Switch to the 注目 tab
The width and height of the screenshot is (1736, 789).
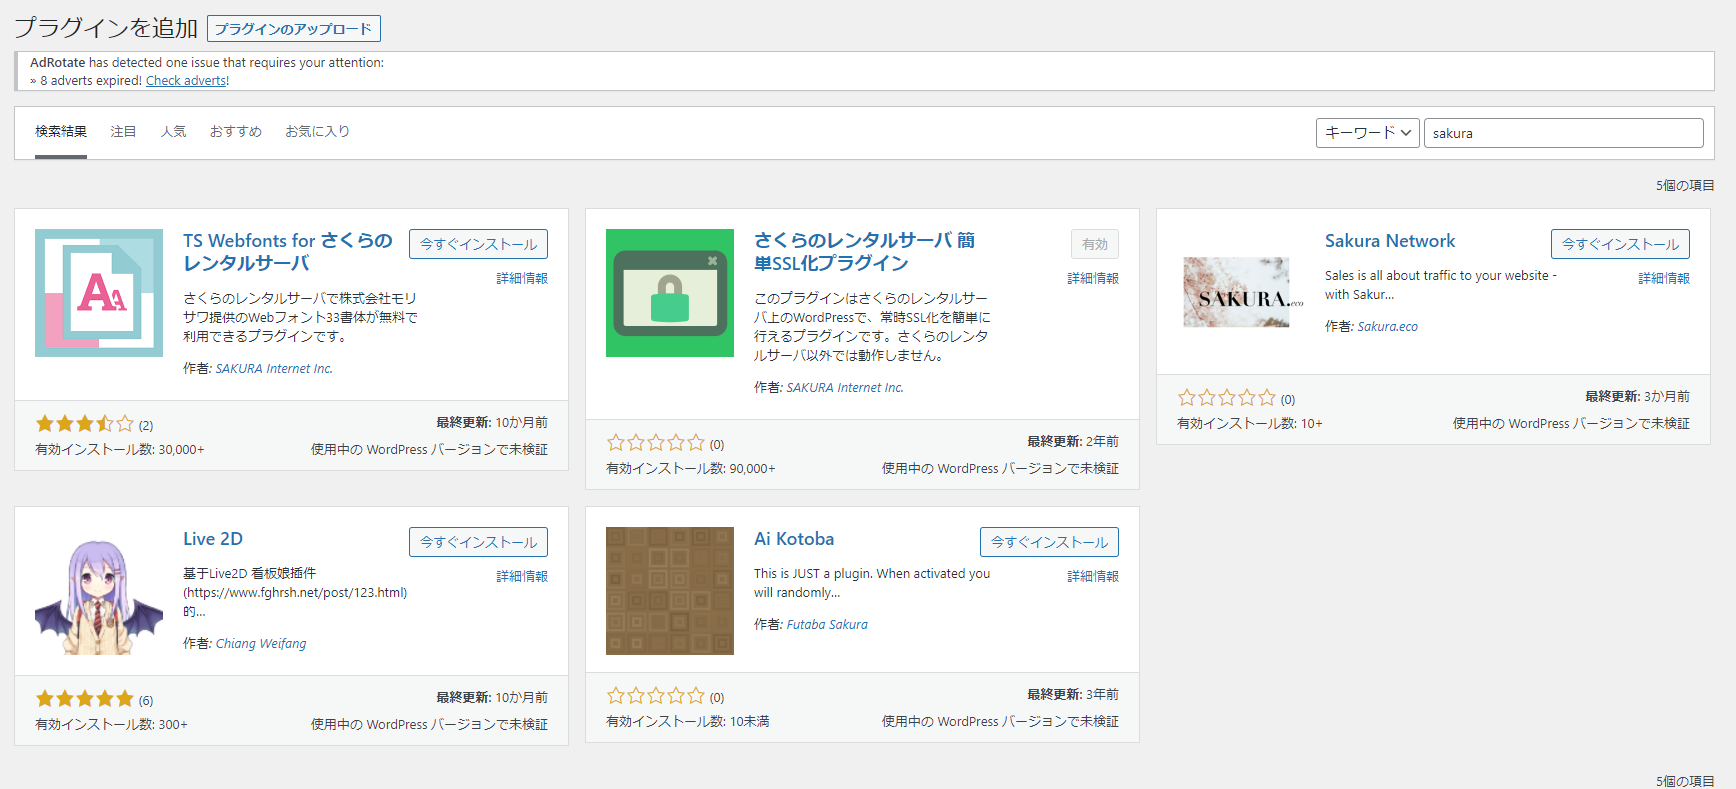click(x=123, y=131)
